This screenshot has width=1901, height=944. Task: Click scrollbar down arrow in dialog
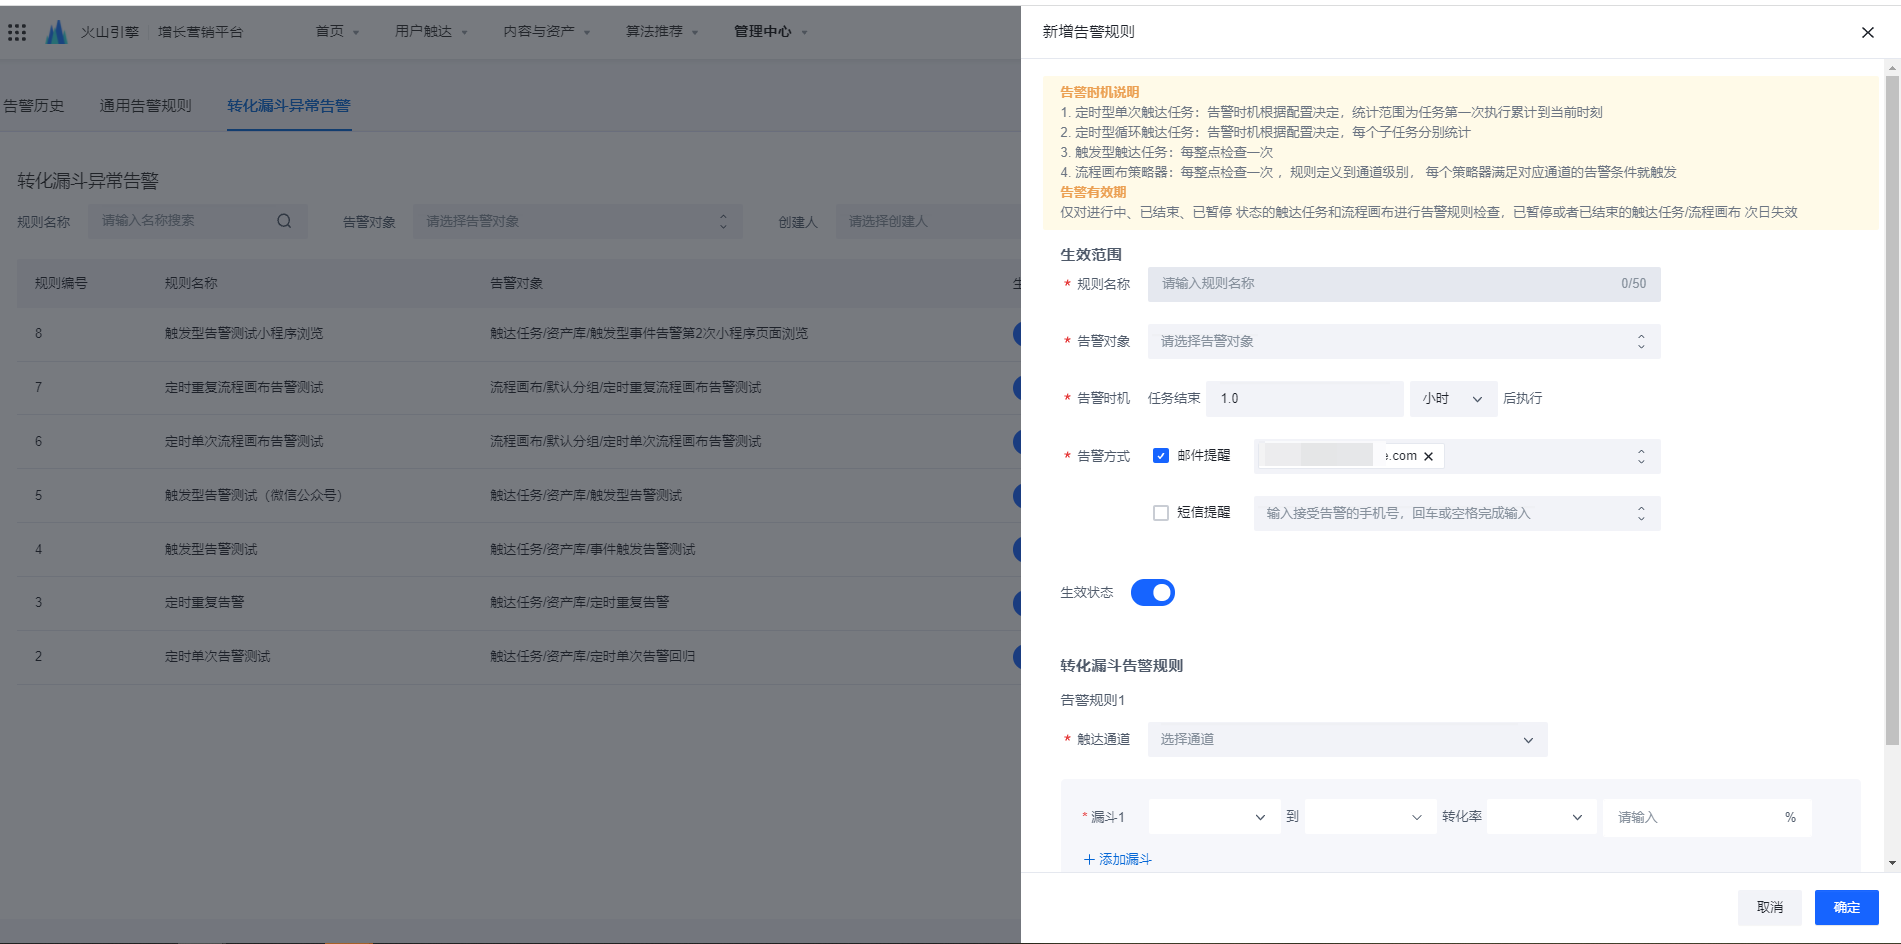[1892, 863]
